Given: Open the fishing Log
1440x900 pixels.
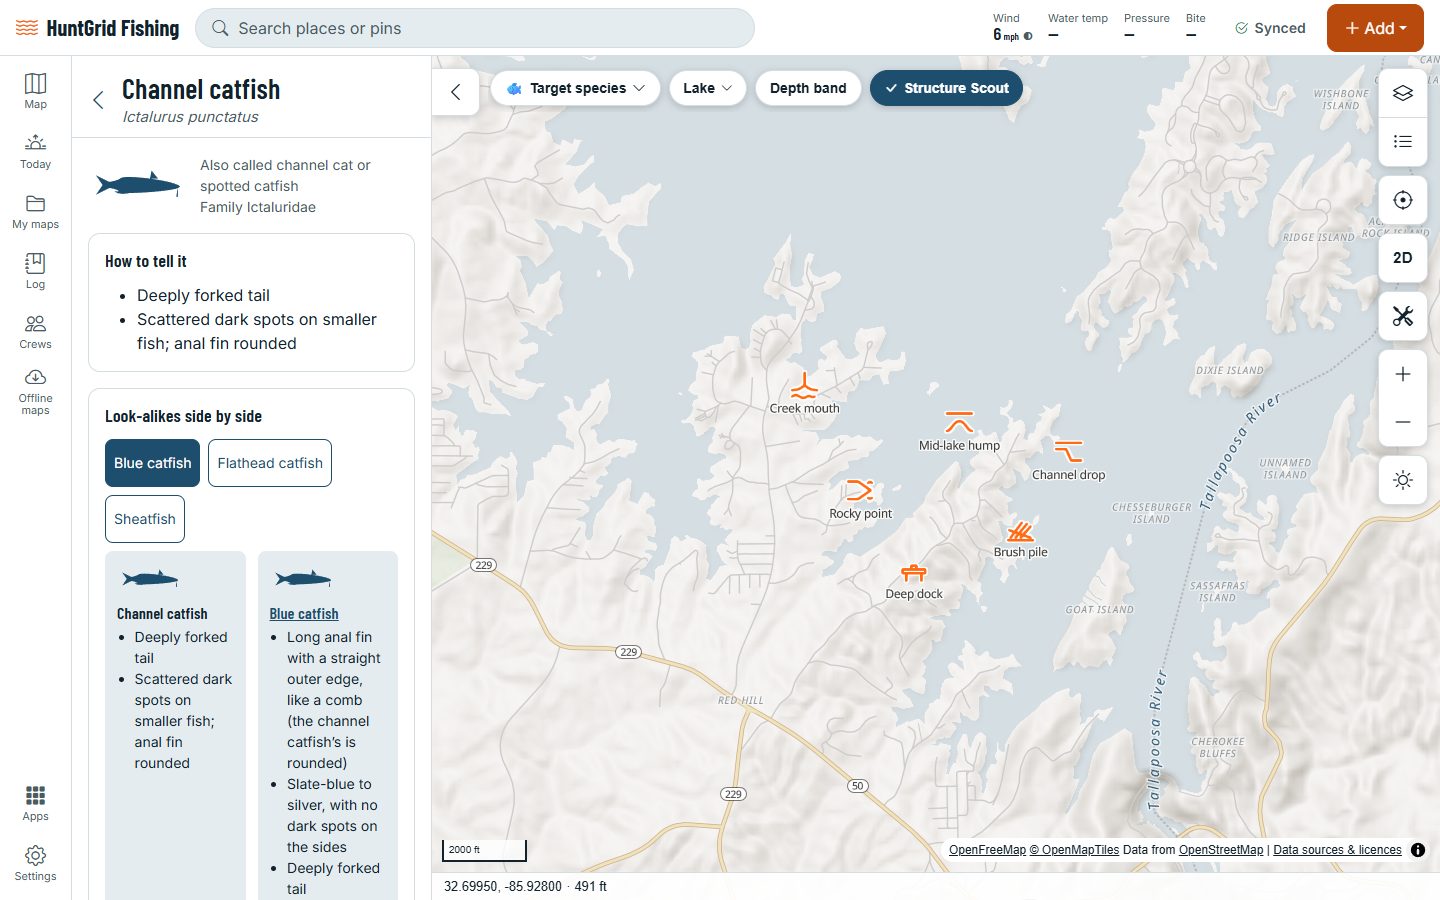Looking at the screenshot, I should [x=35, y=271].
